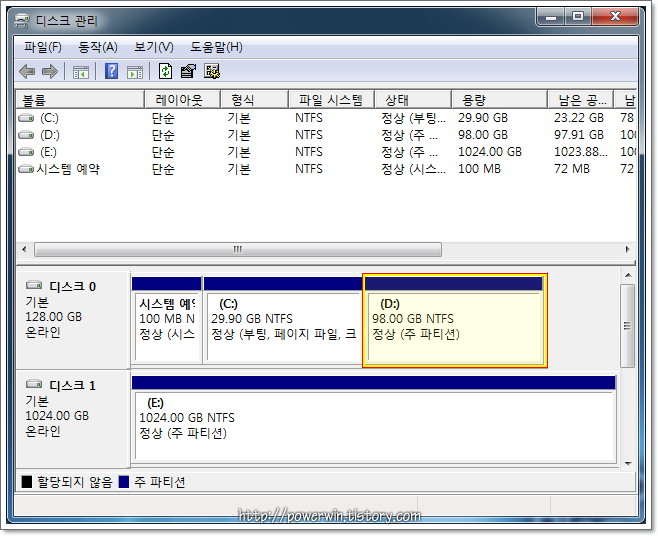The image size is (658, 536).
Task: Click the 29.90 GB capacity cell
Action: coord(483,118)
